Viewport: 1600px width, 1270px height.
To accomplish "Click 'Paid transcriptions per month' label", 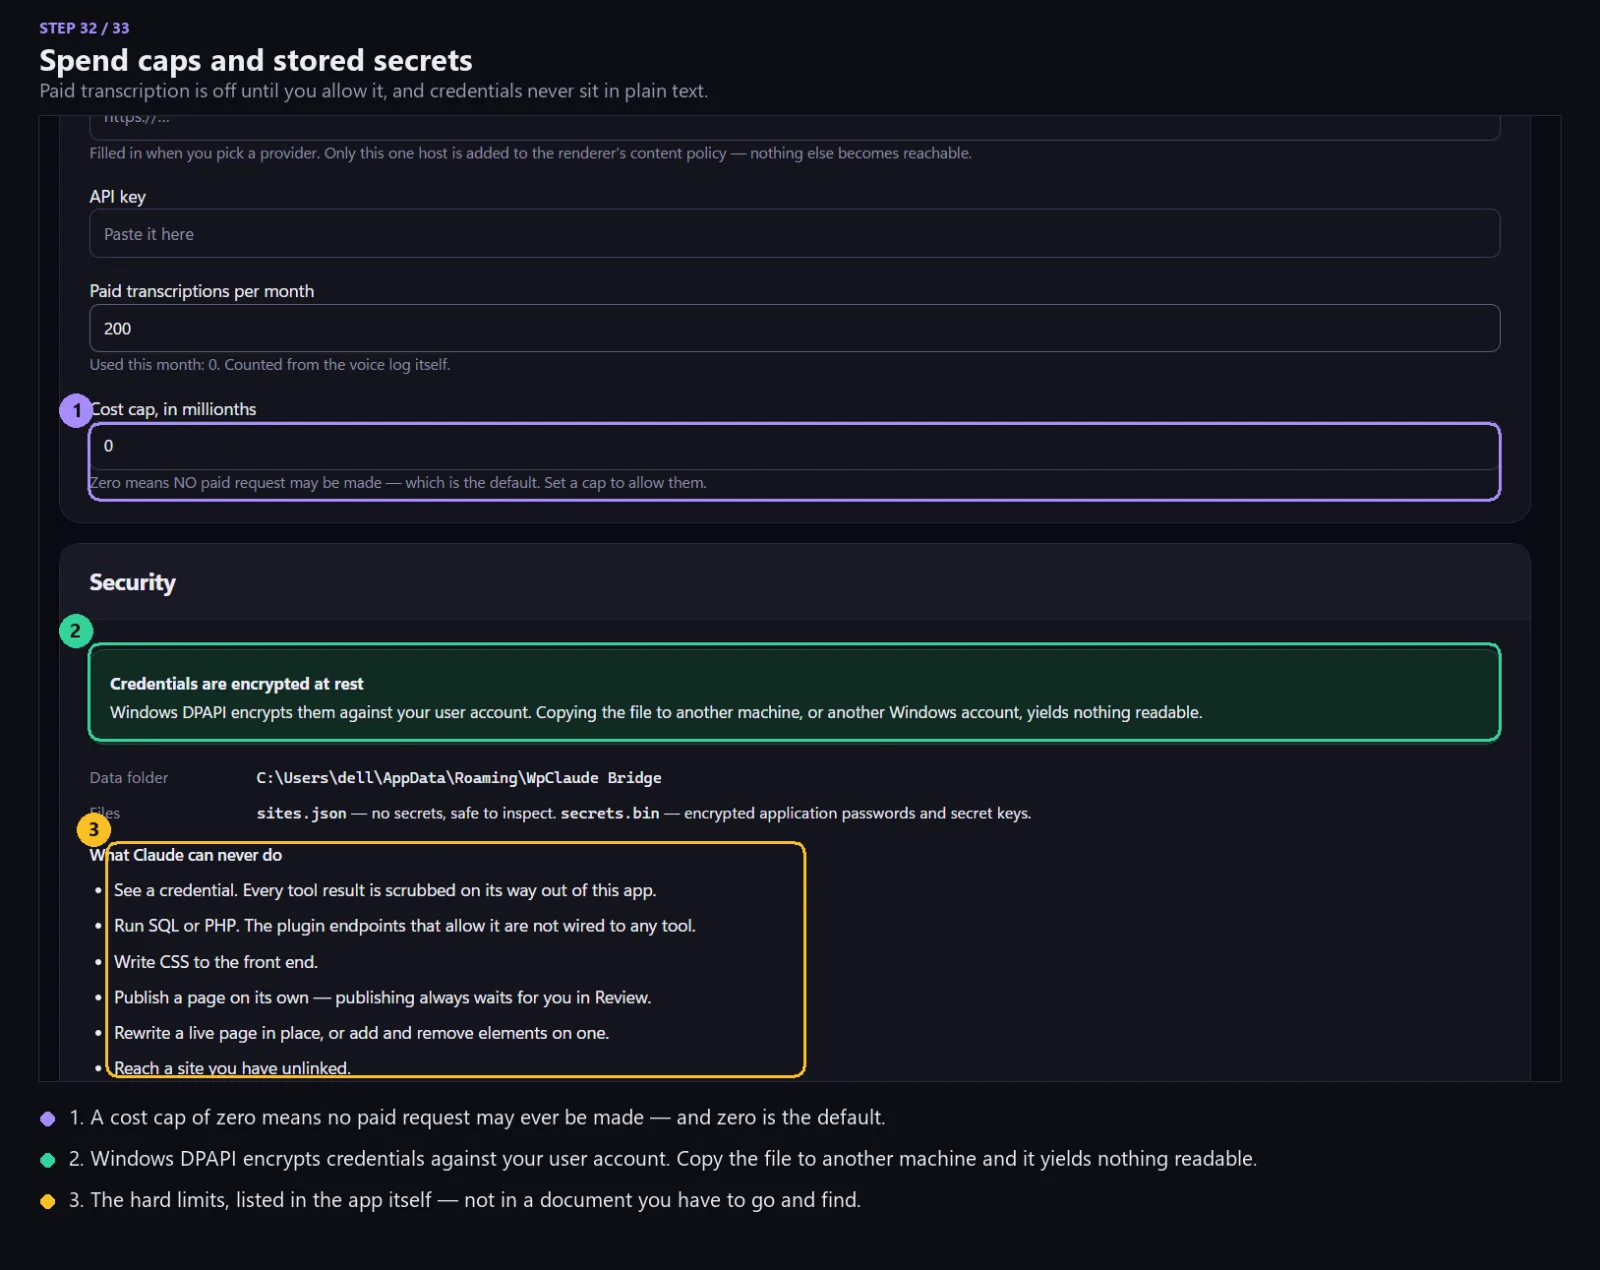I will coord(202,291).
